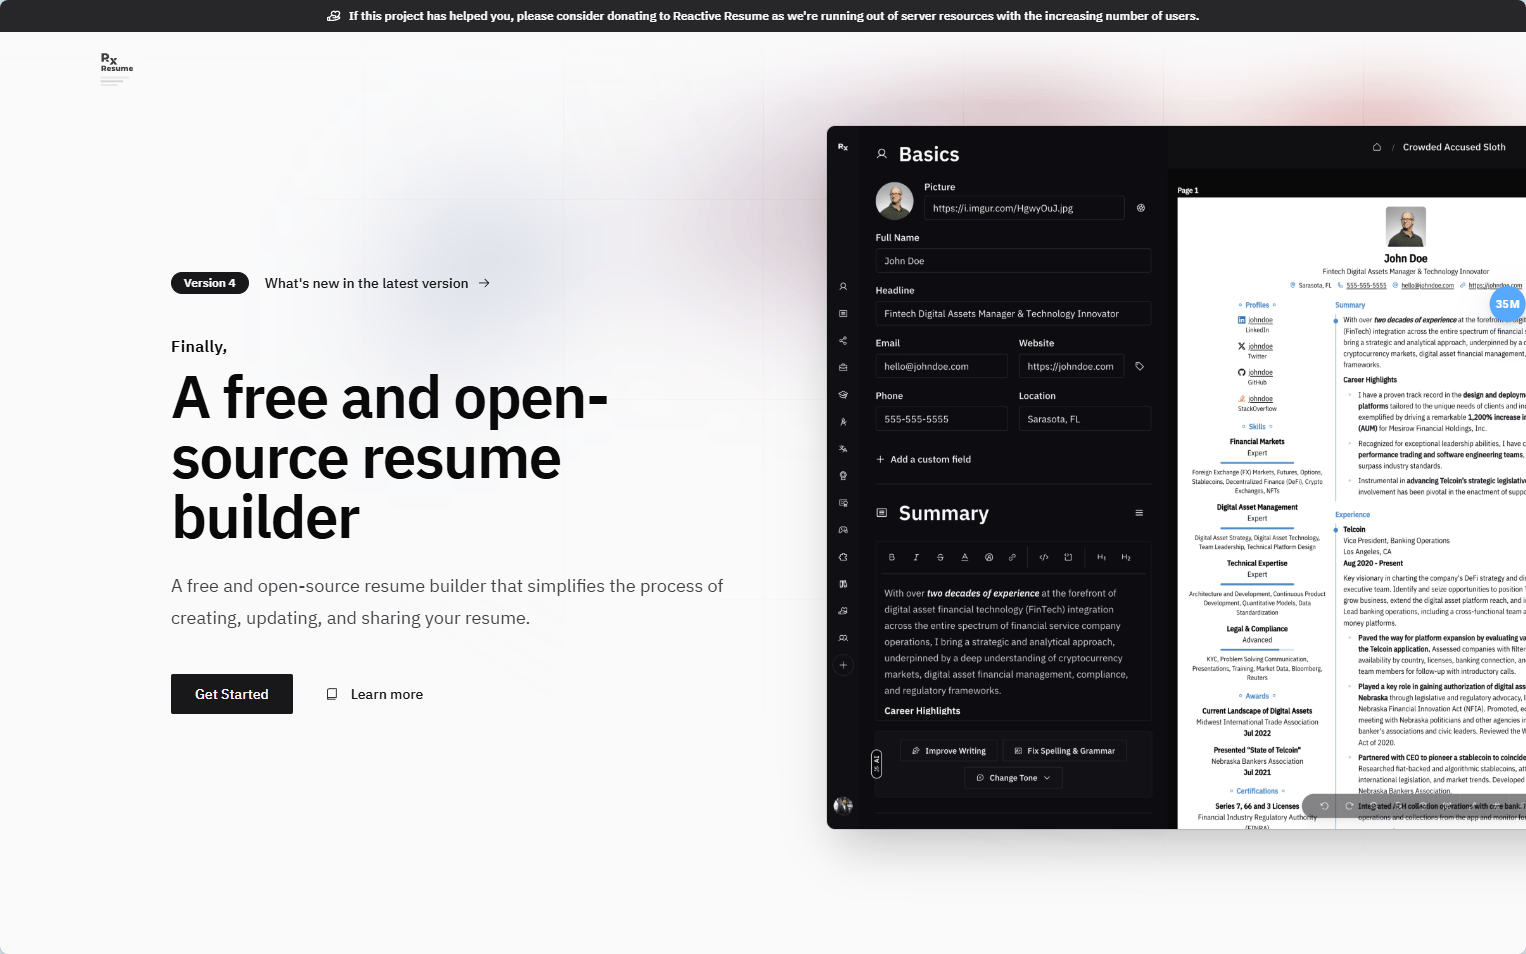Click Fix Spelling & Grammar button
Viewport: 1526px width, 954px height.
coord(1064,751)
